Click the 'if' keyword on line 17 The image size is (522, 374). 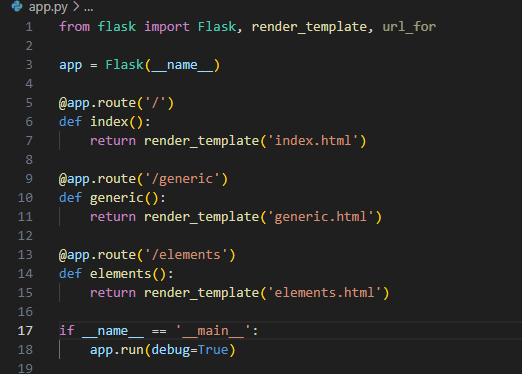(67, 331)
